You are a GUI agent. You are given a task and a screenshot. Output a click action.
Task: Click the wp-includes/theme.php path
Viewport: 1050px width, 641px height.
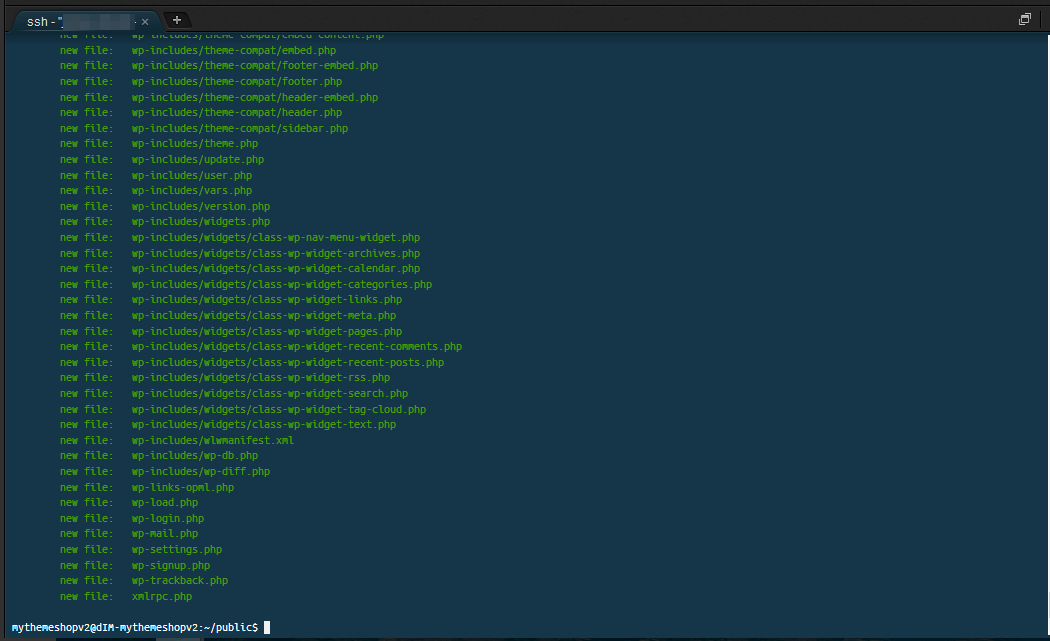point(195,143)
